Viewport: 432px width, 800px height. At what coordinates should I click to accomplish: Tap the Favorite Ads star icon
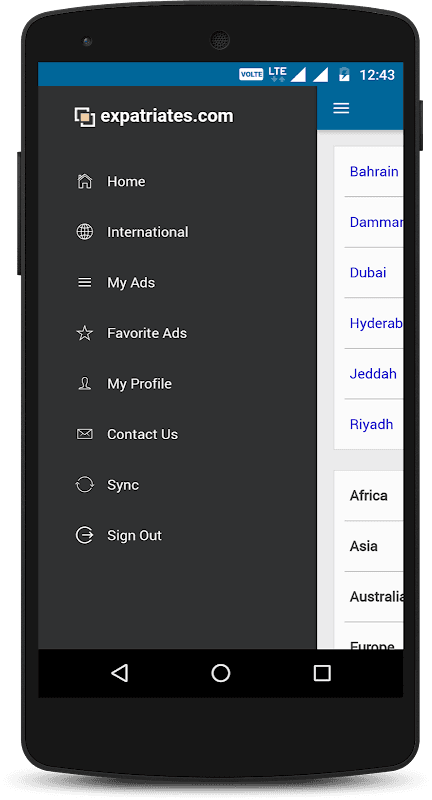pyautogui.click(x=85, y=333)
